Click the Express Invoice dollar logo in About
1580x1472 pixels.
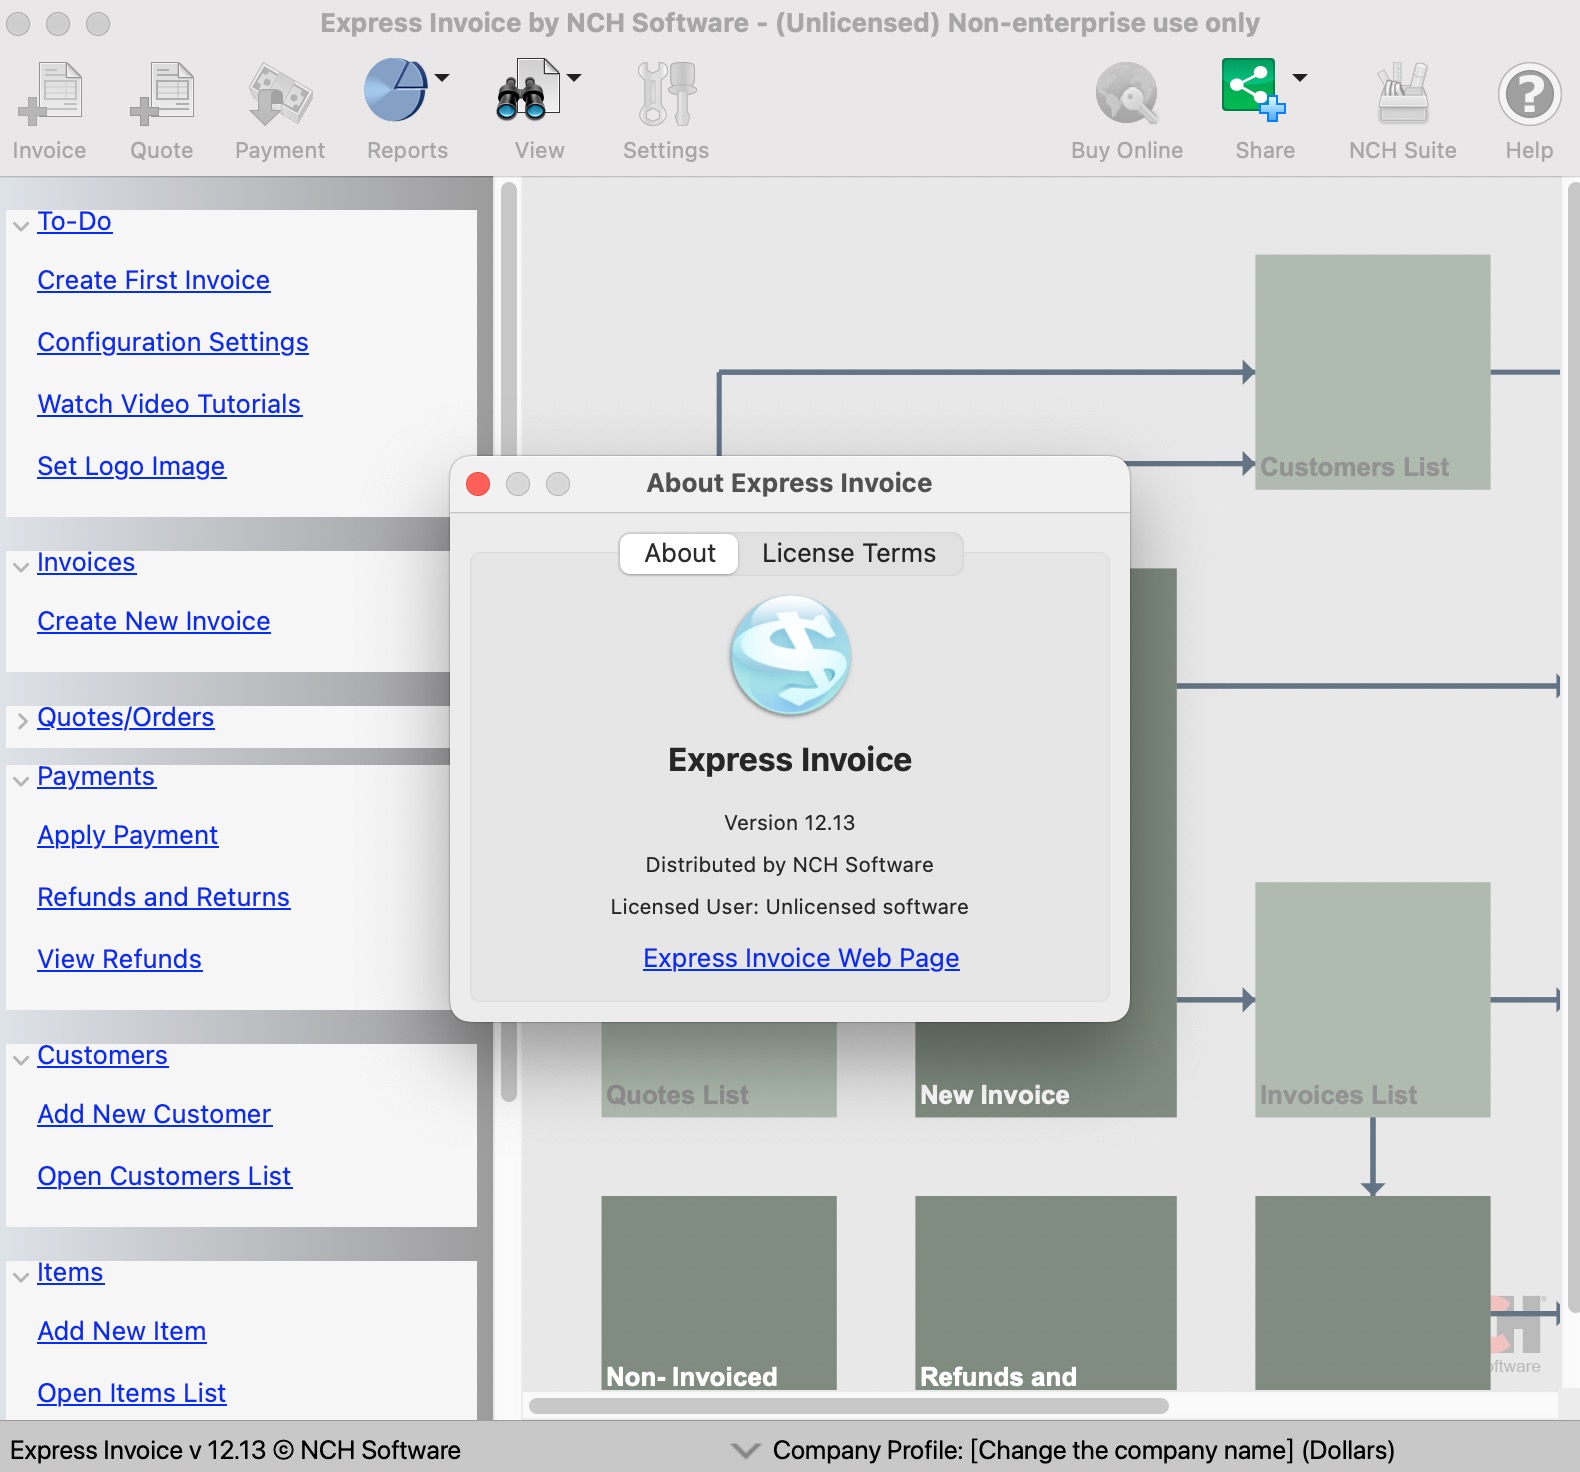[x=790, y=655]
